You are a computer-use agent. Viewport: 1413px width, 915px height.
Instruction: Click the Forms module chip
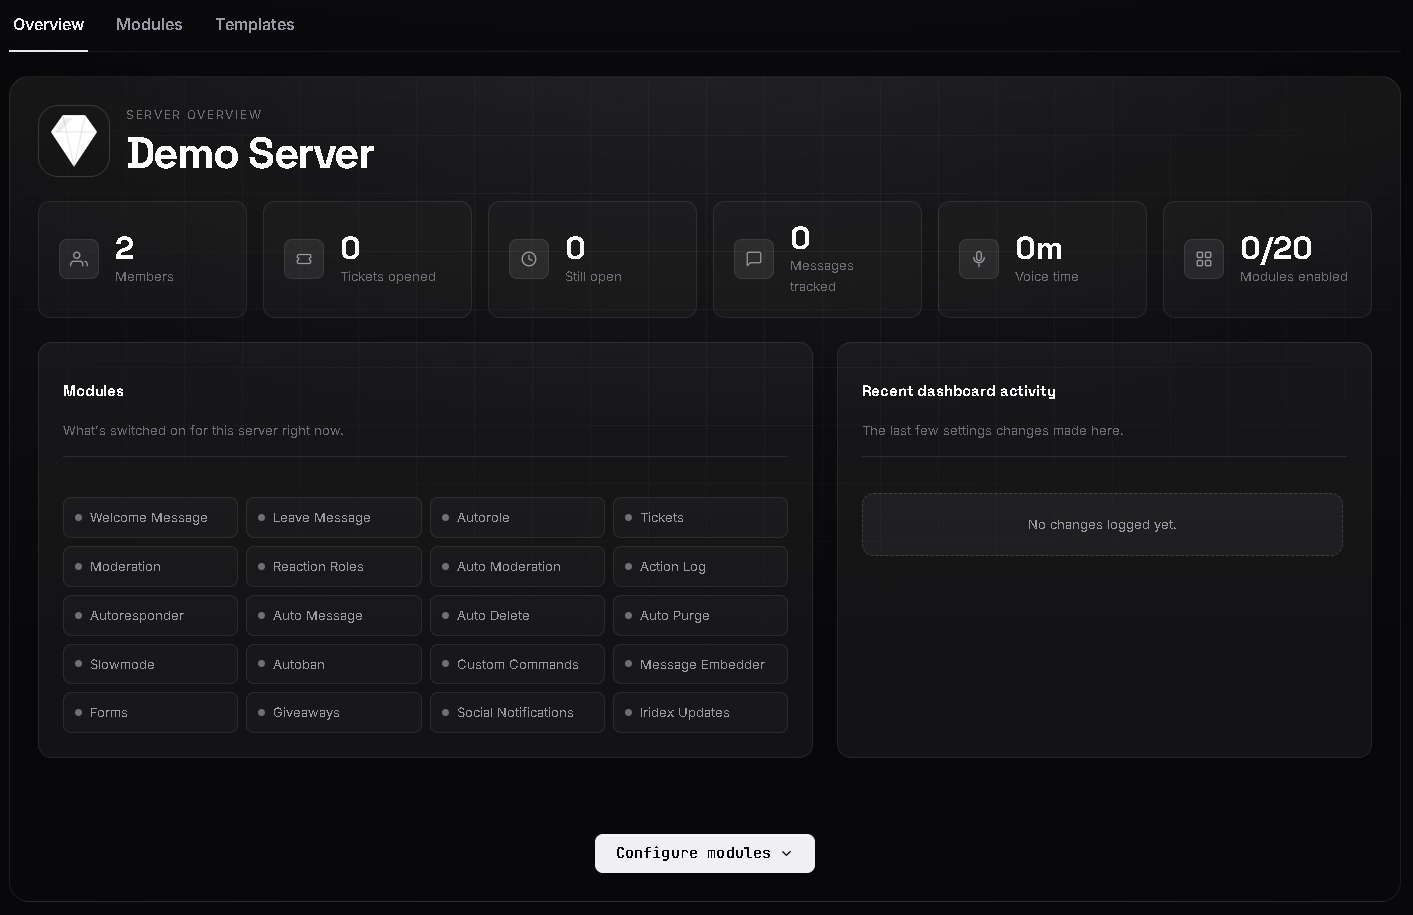(x=150, y=712)
